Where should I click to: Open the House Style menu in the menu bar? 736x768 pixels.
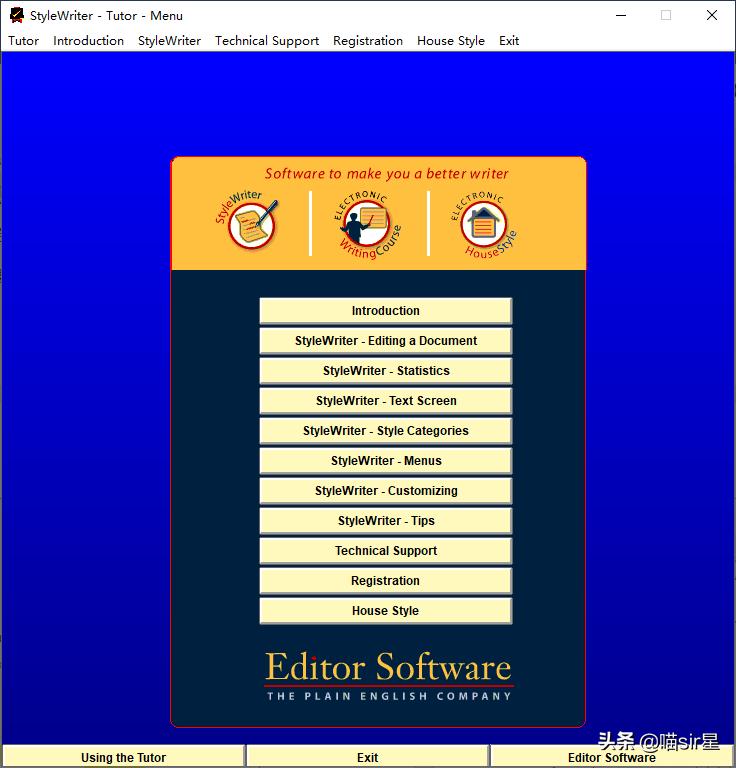(x=451, y=41)
